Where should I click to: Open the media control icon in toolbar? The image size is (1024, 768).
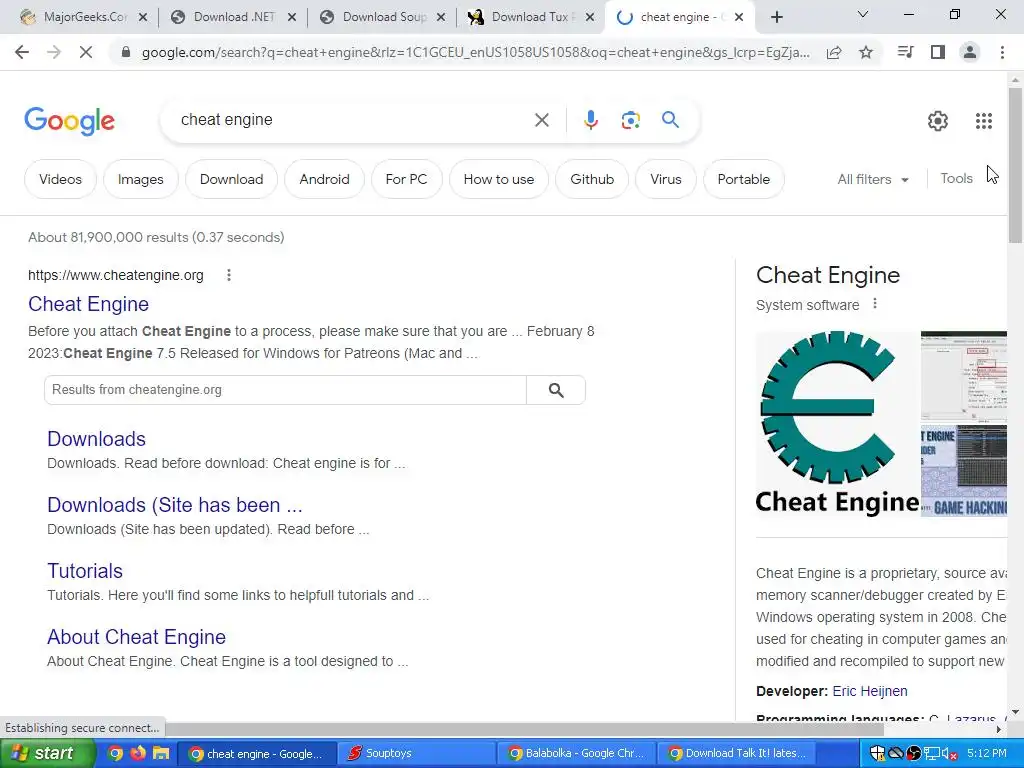(905, 52)
